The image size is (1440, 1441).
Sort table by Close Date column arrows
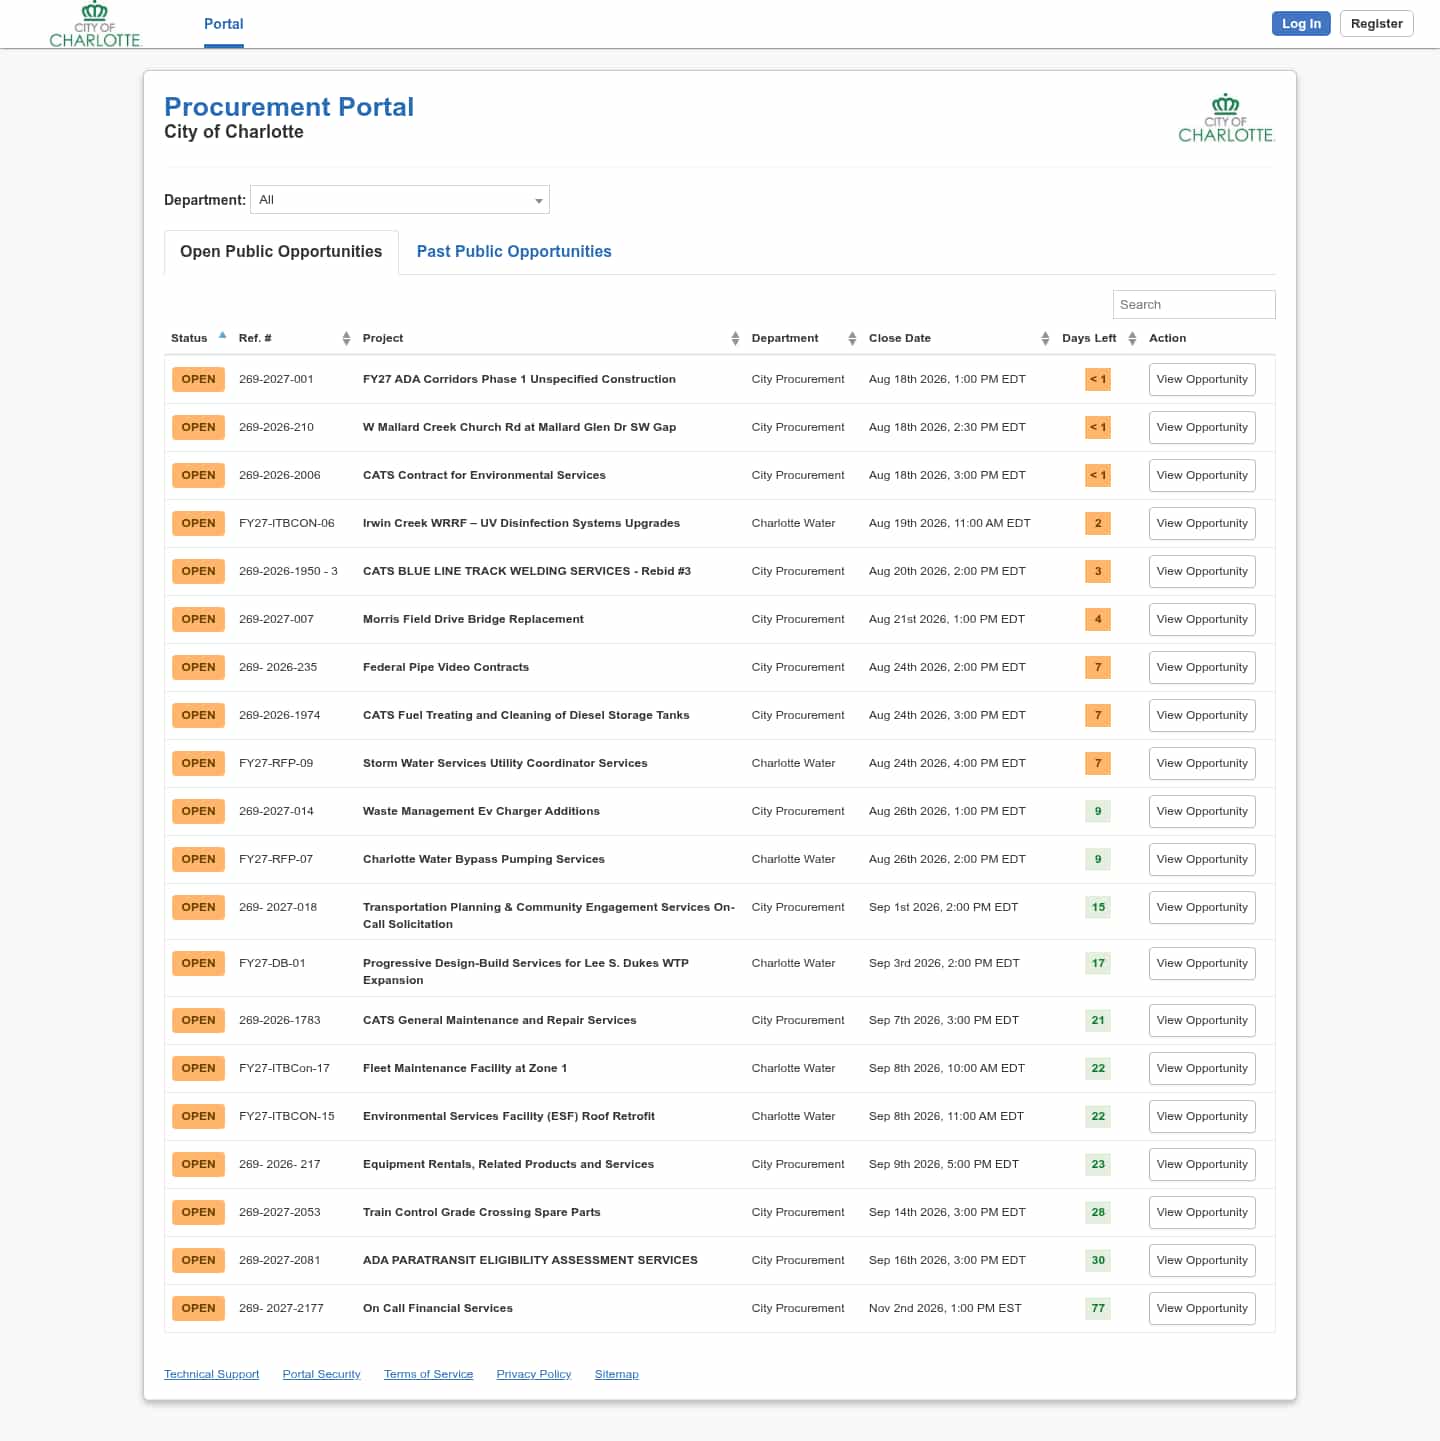(x=1045, y=338)
